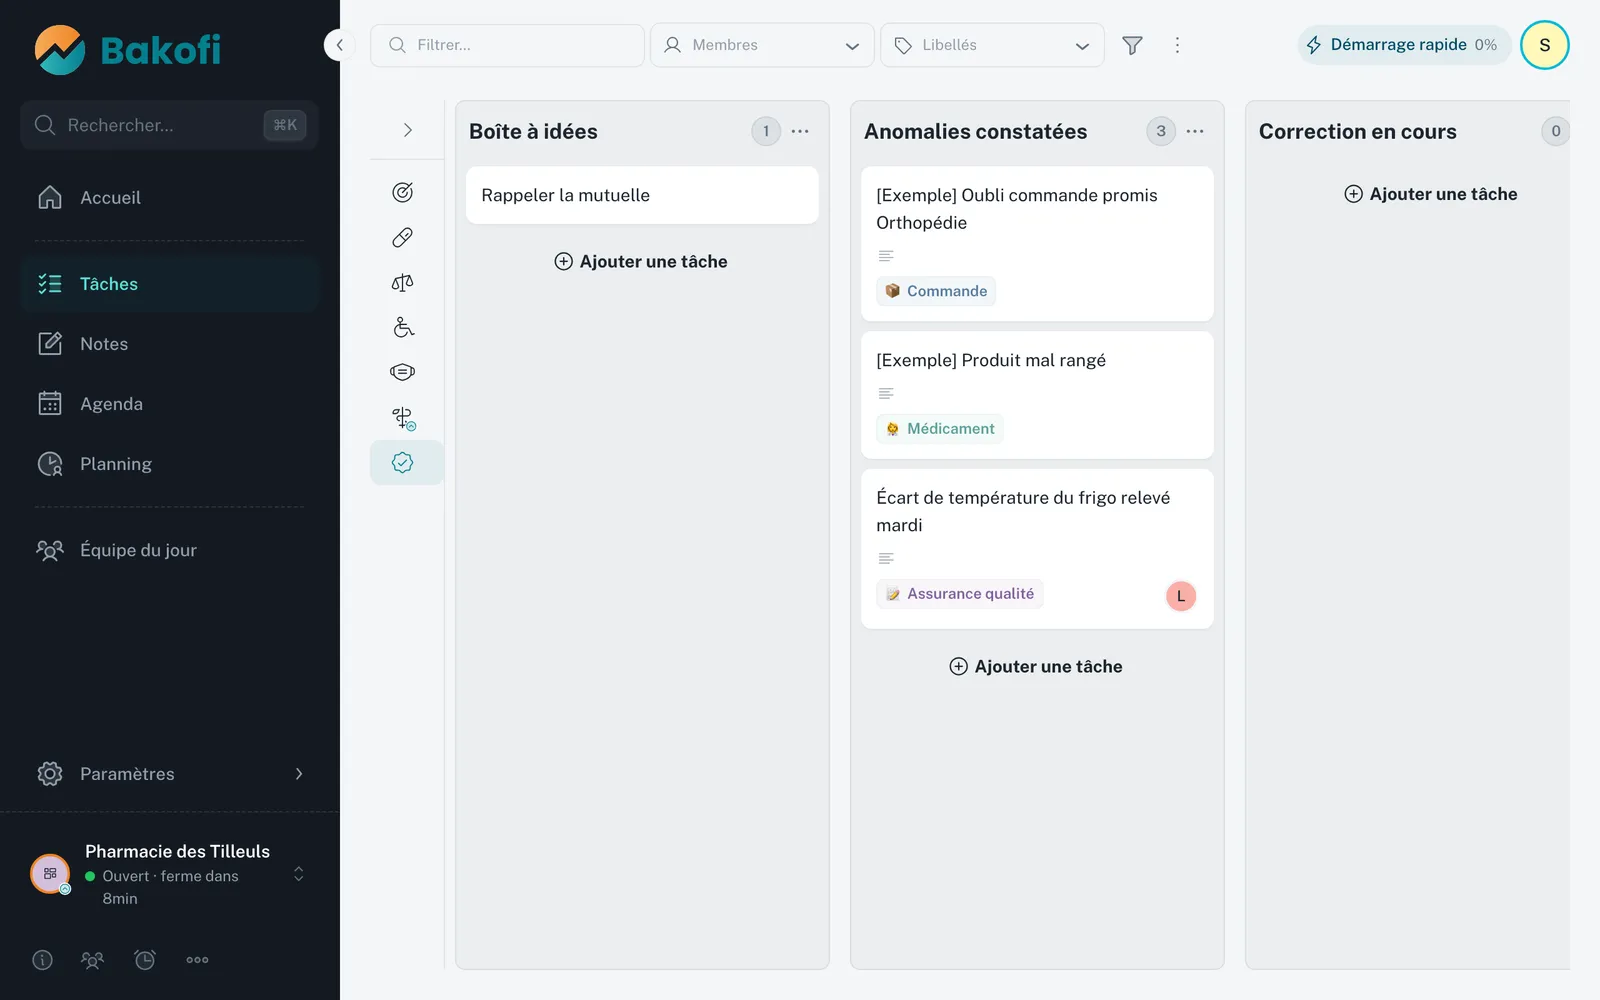Viewport: 1600px width, 1000px height.
Task: Open the Planning section
Action: [x=169, y=464]
